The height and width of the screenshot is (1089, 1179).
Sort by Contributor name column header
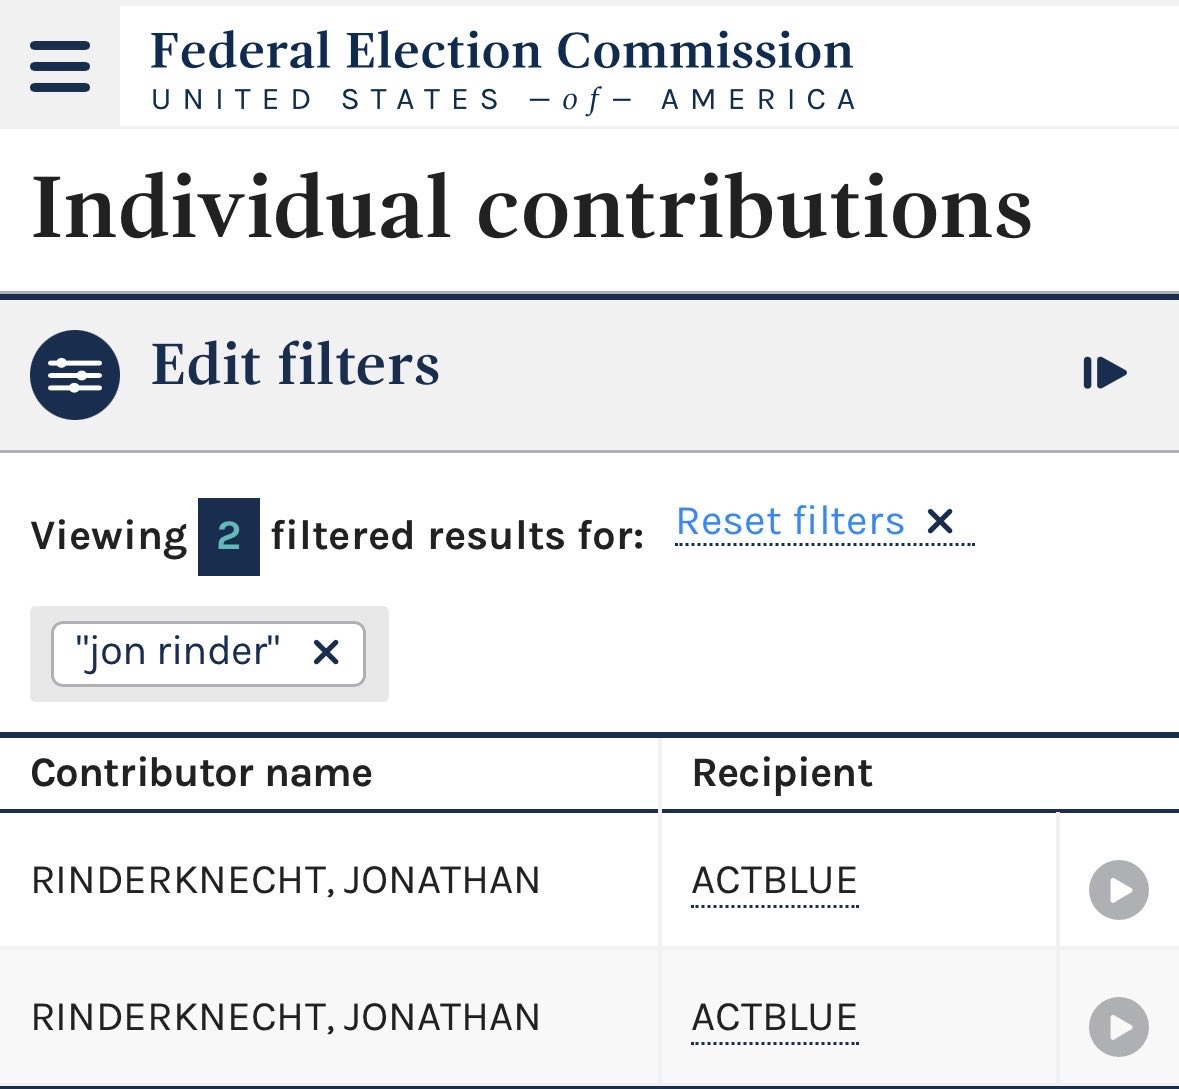click(x=202, y=773)
